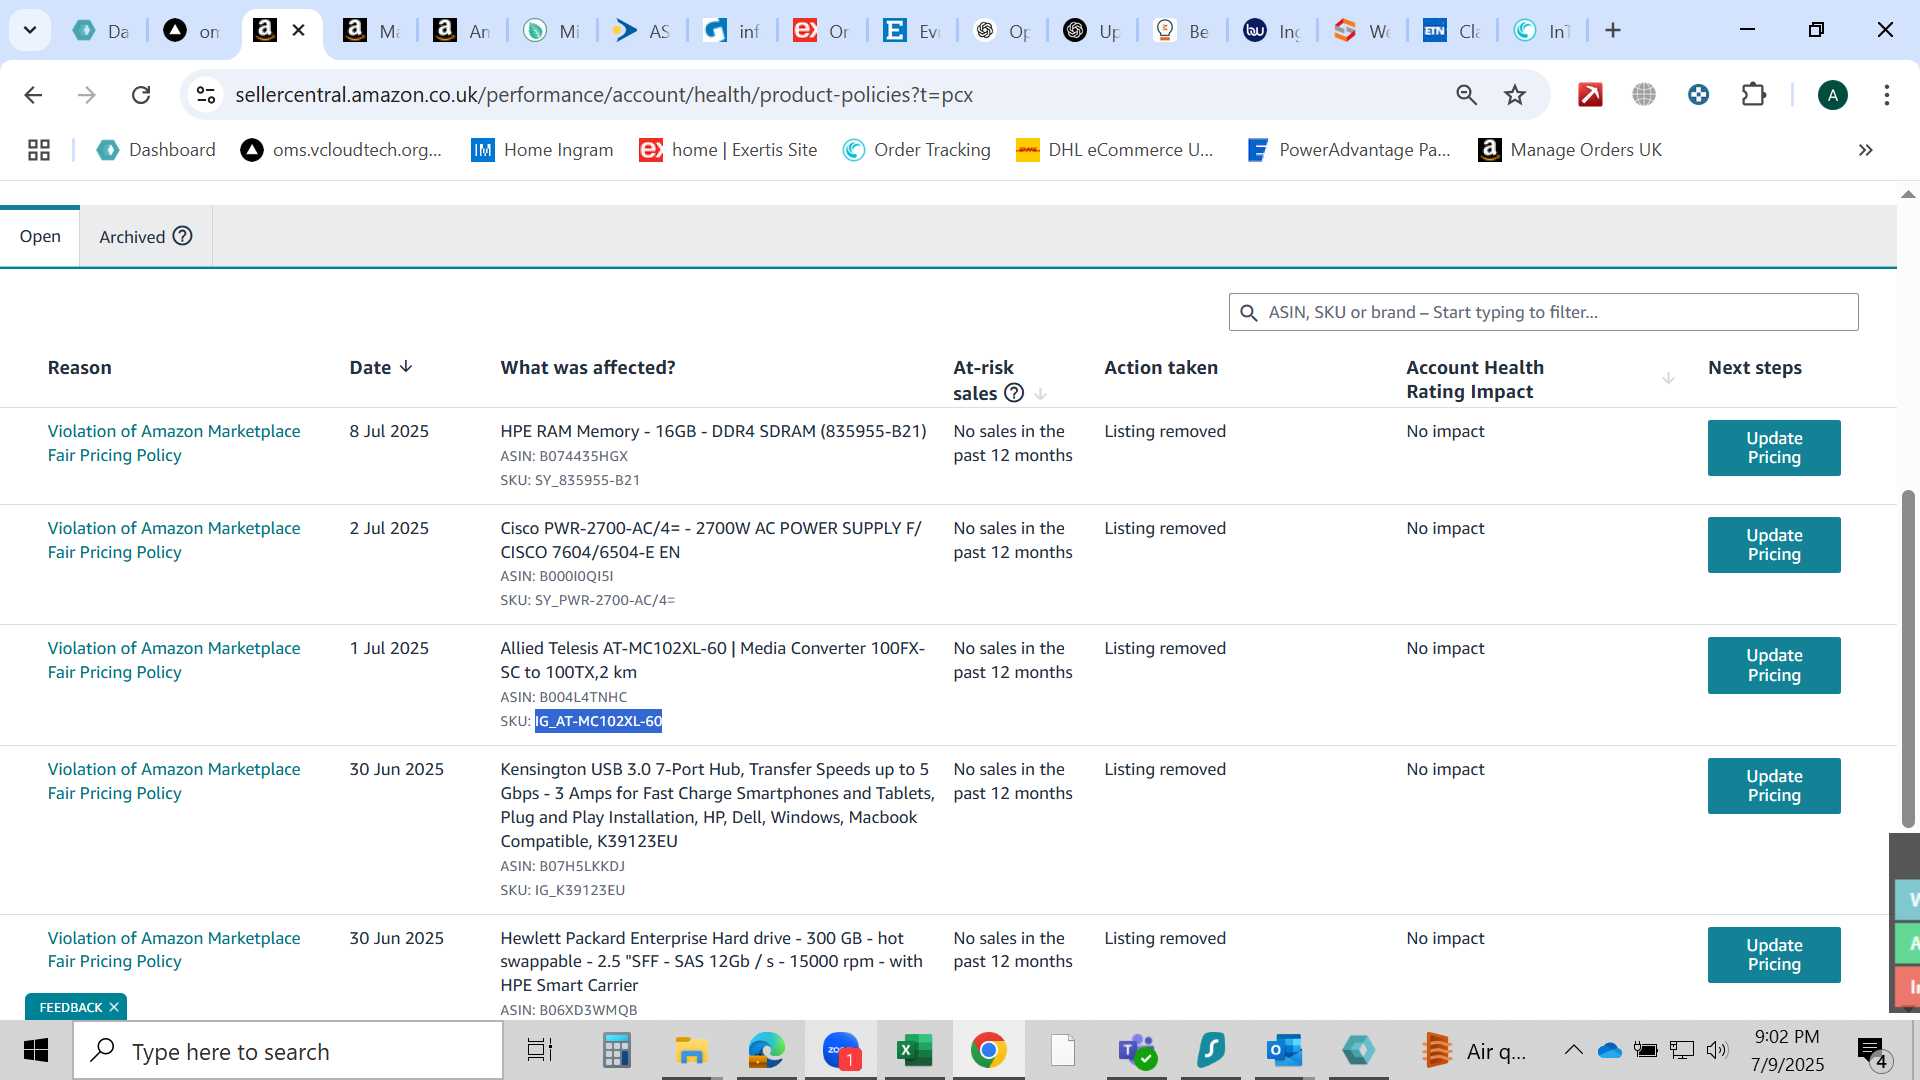Switch to the AS browser tab
Screen dimensions: 1920x1080
click(642, 31)
